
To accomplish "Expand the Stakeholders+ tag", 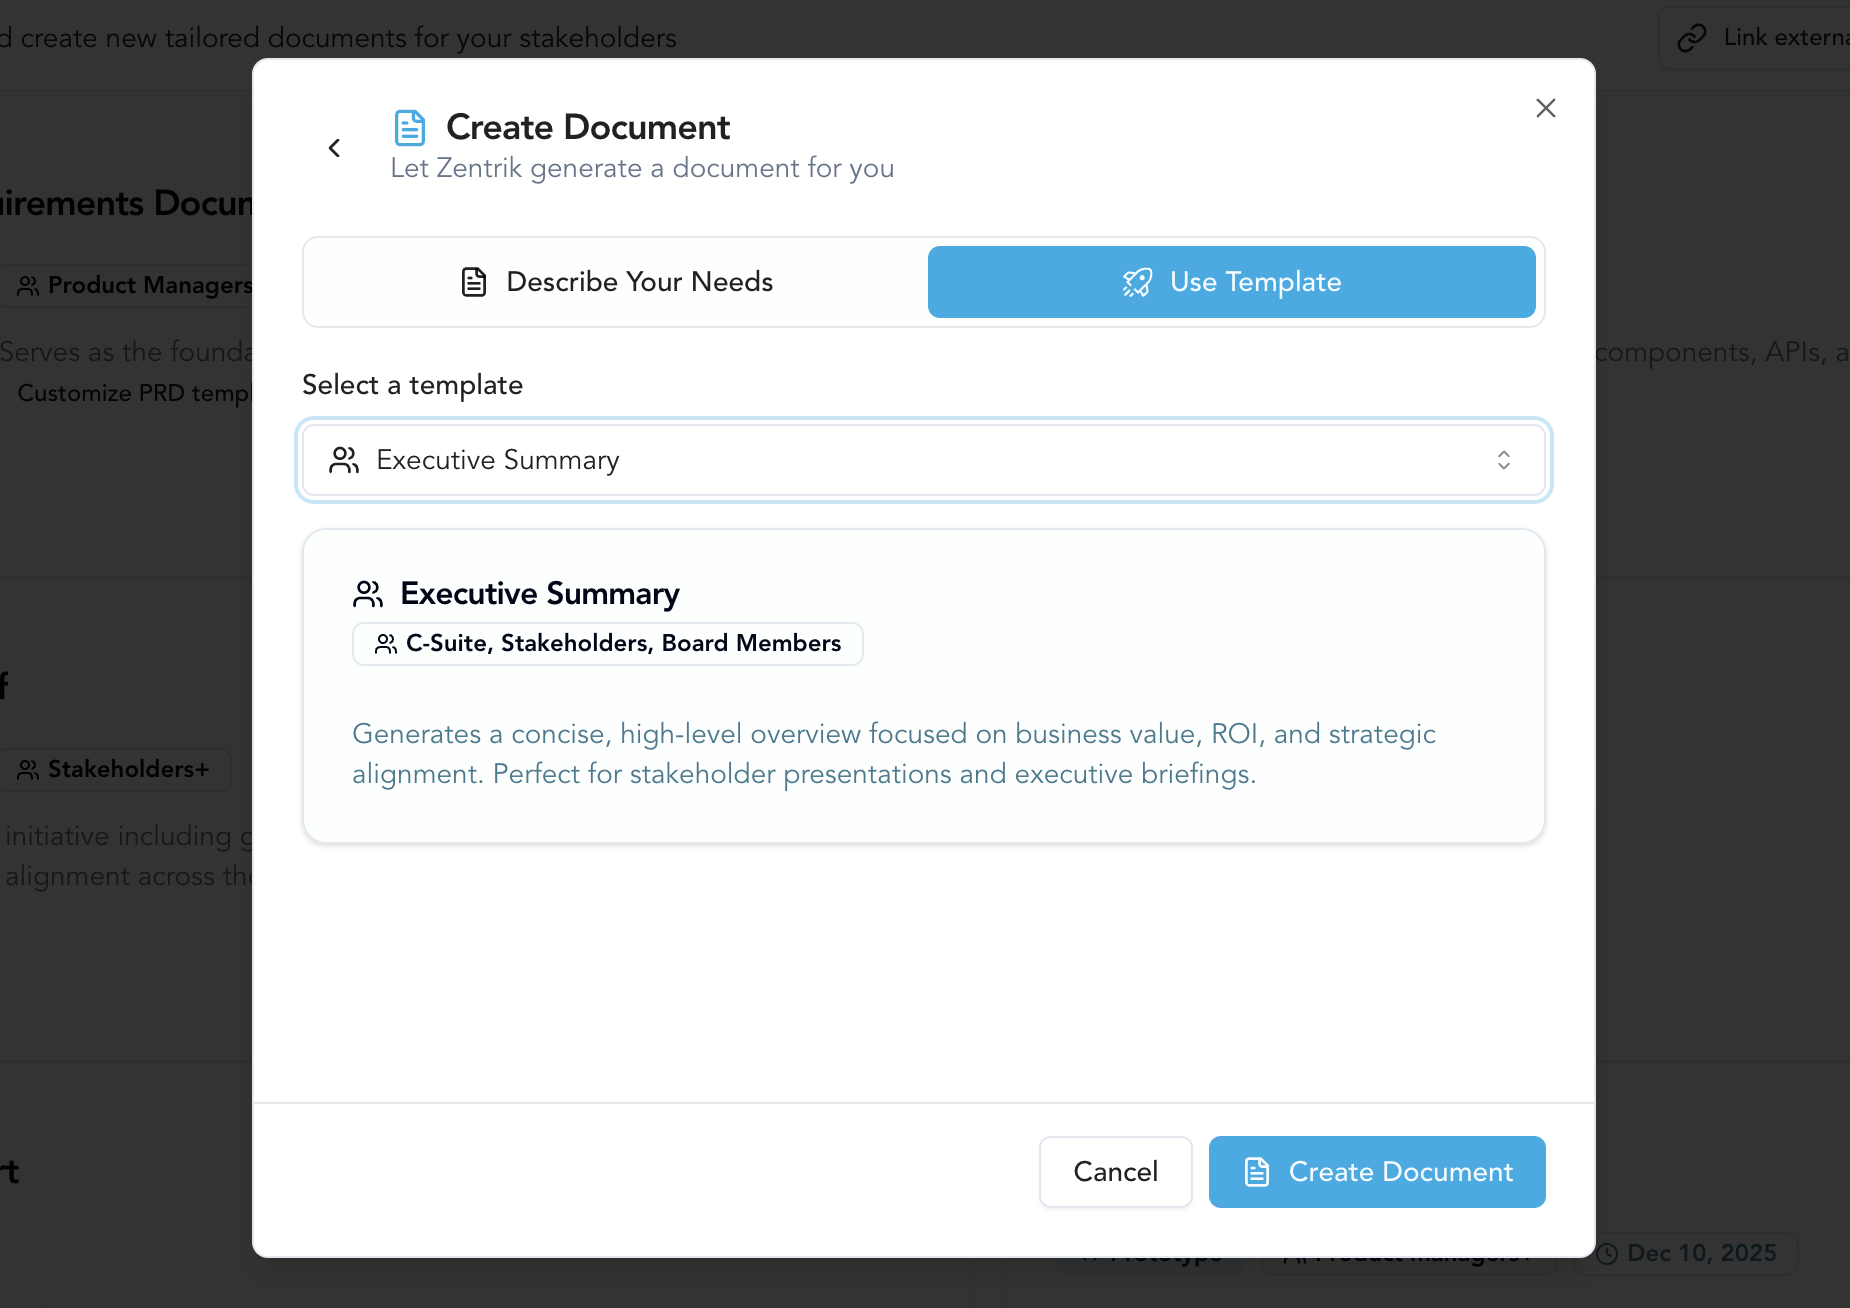I will click(x=116, y=769).
